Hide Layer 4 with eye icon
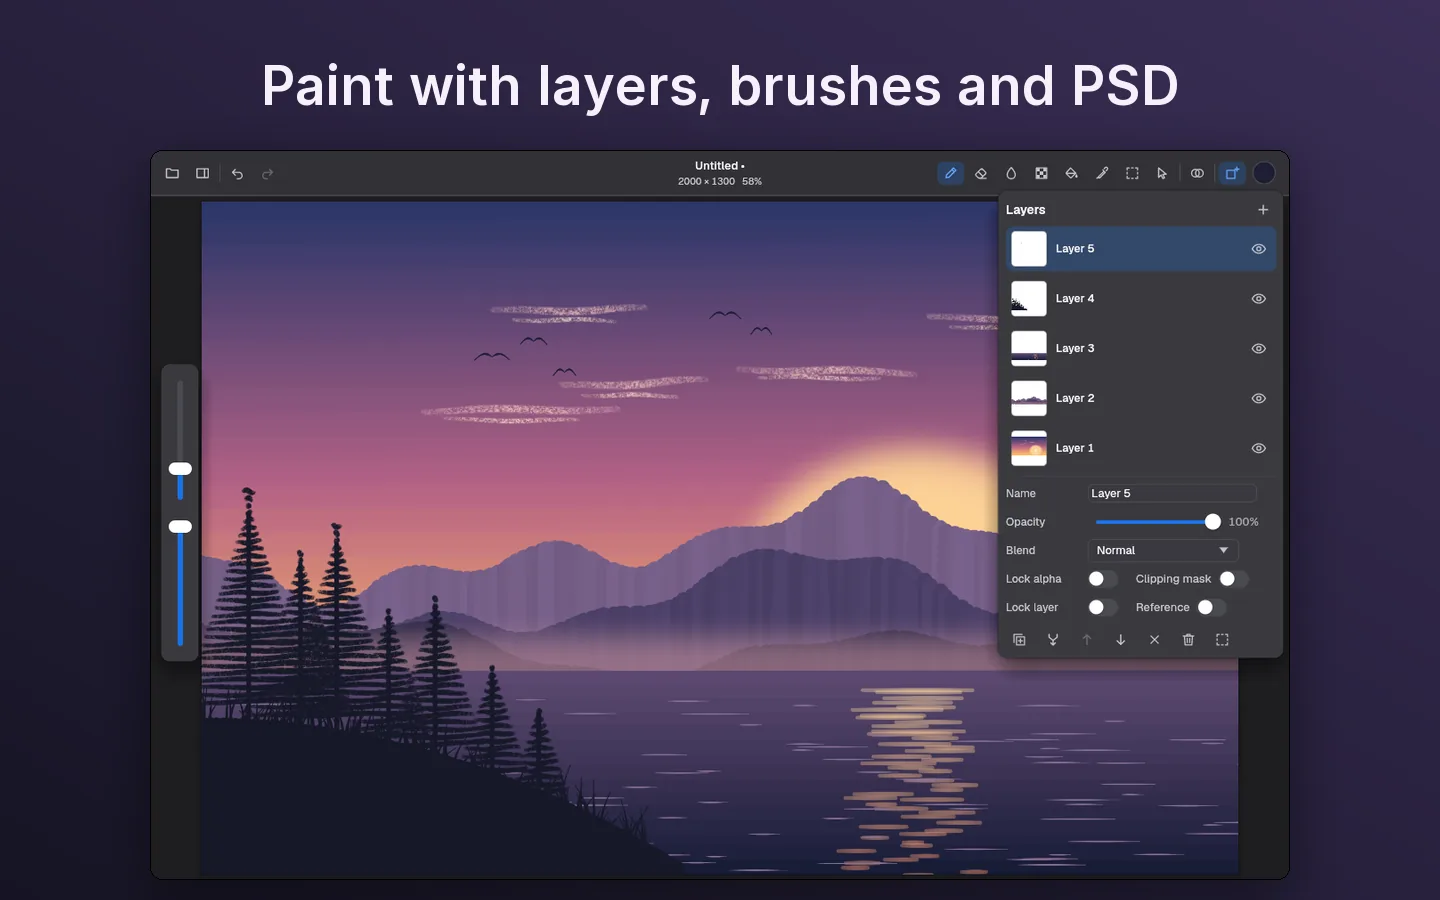This screenshot has width=1440, height=900. [1259, 299]
